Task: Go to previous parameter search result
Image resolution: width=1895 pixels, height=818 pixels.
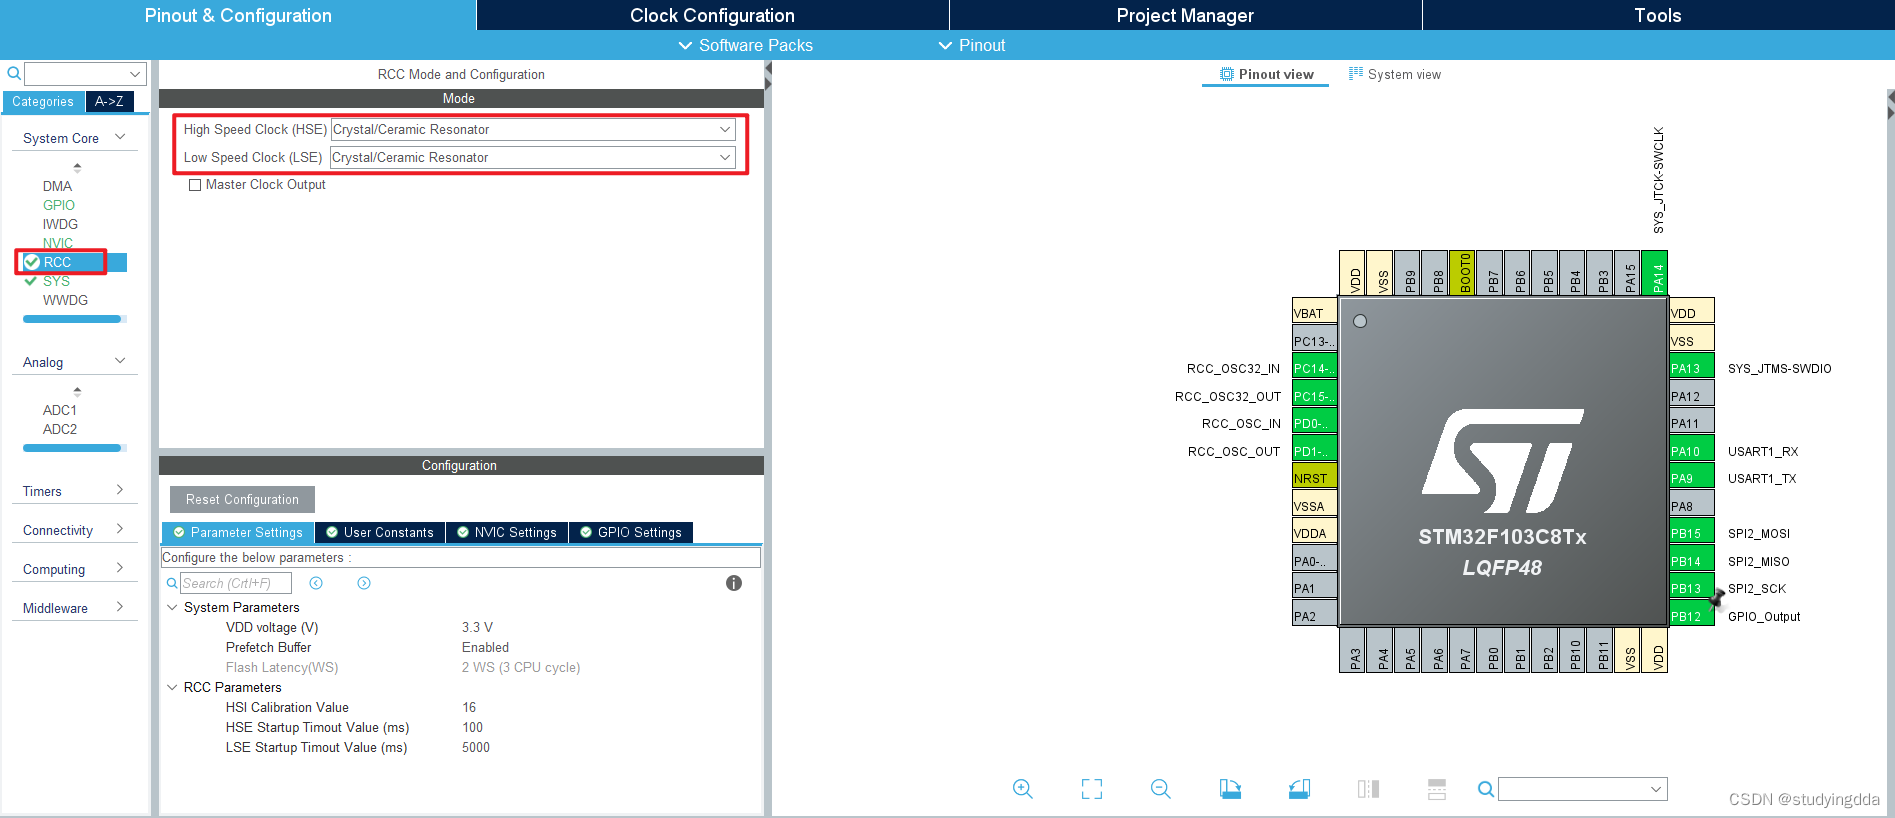Action: 316,583
